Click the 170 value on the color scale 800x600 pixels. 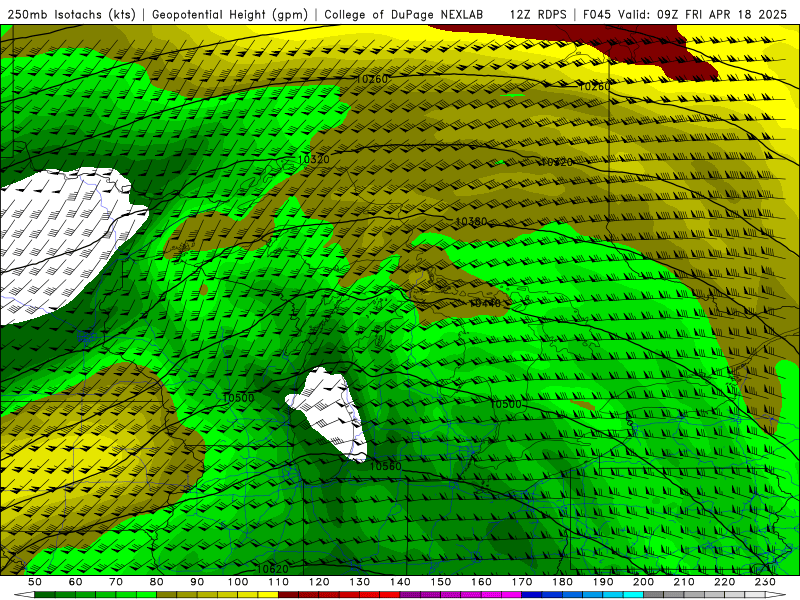(x=522, y=582)
